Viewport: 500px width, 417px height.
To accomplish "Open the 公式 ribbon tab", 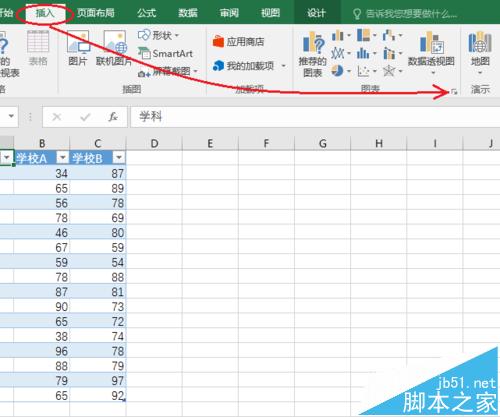I will (x=146, y=13).
